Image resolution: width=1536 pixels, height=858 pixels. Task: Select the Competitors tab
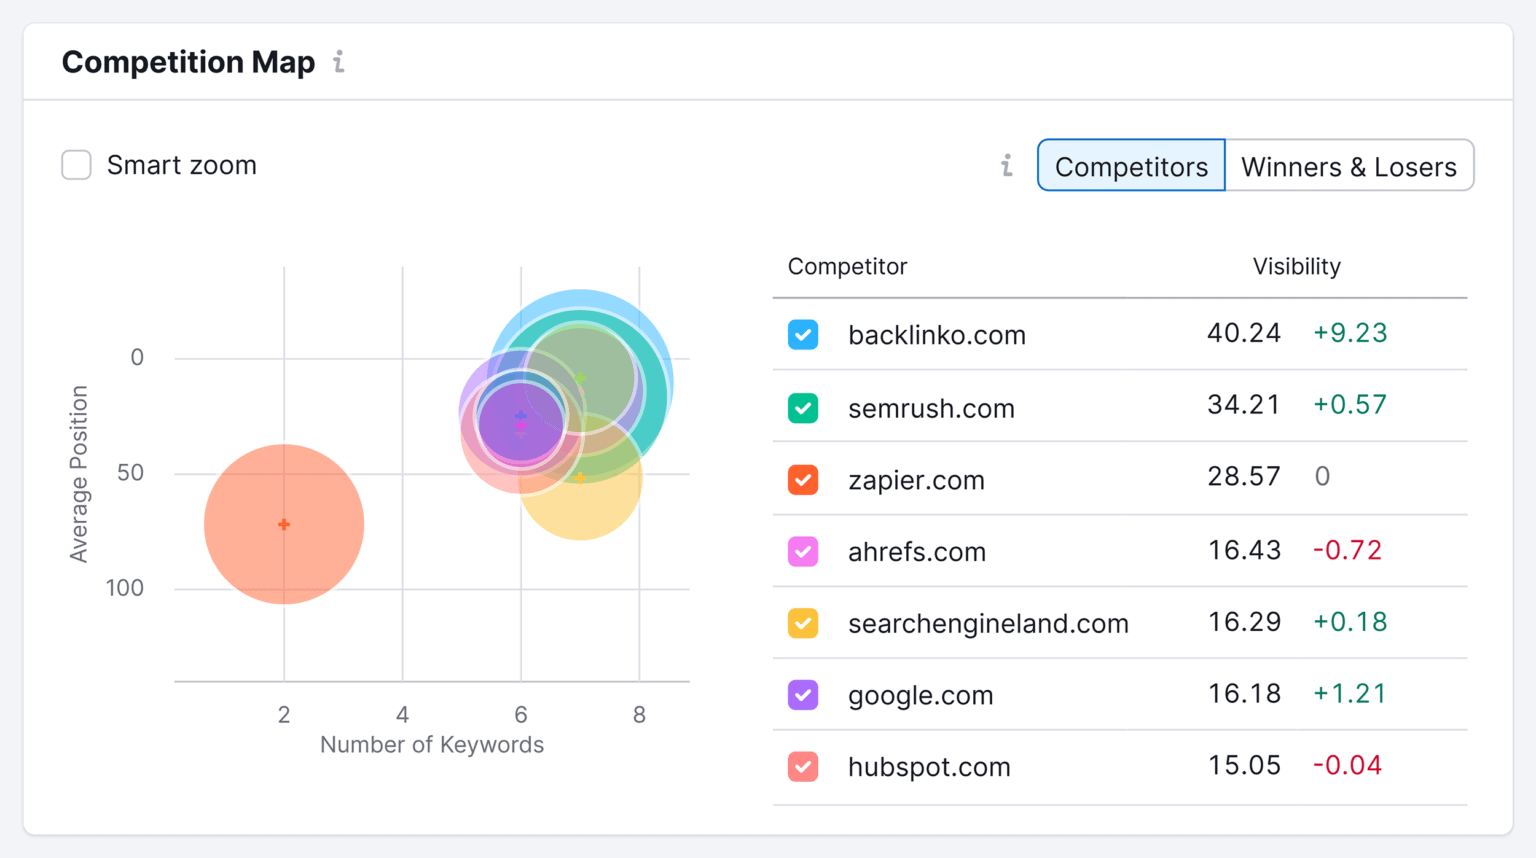1130,166
